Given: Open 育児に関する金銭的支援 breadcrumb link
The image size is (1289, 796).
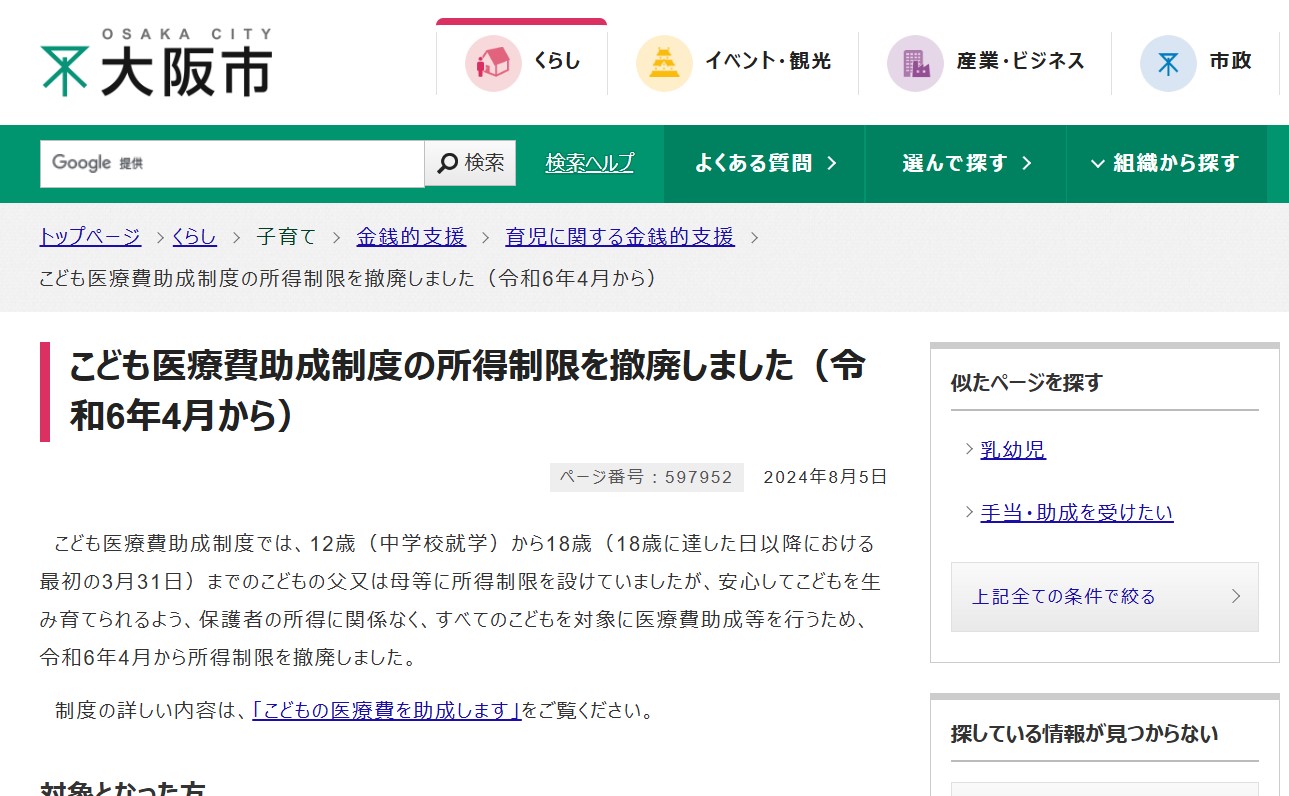Looking at the screenshot, I should pyautogui.click(x=620, y=237).
